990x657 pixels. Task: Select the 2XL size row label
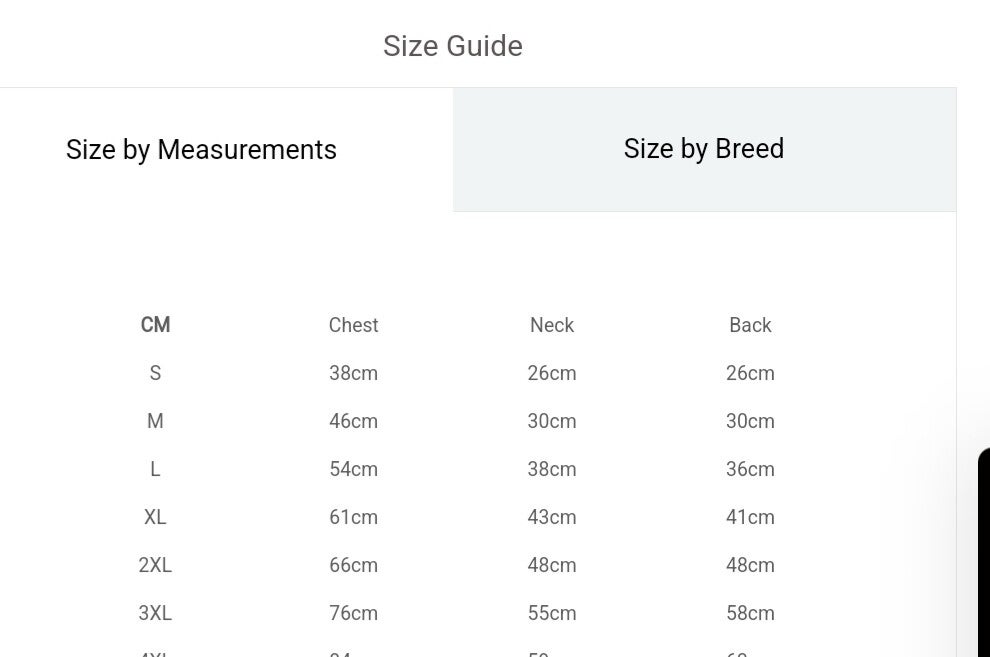[155, 565]
